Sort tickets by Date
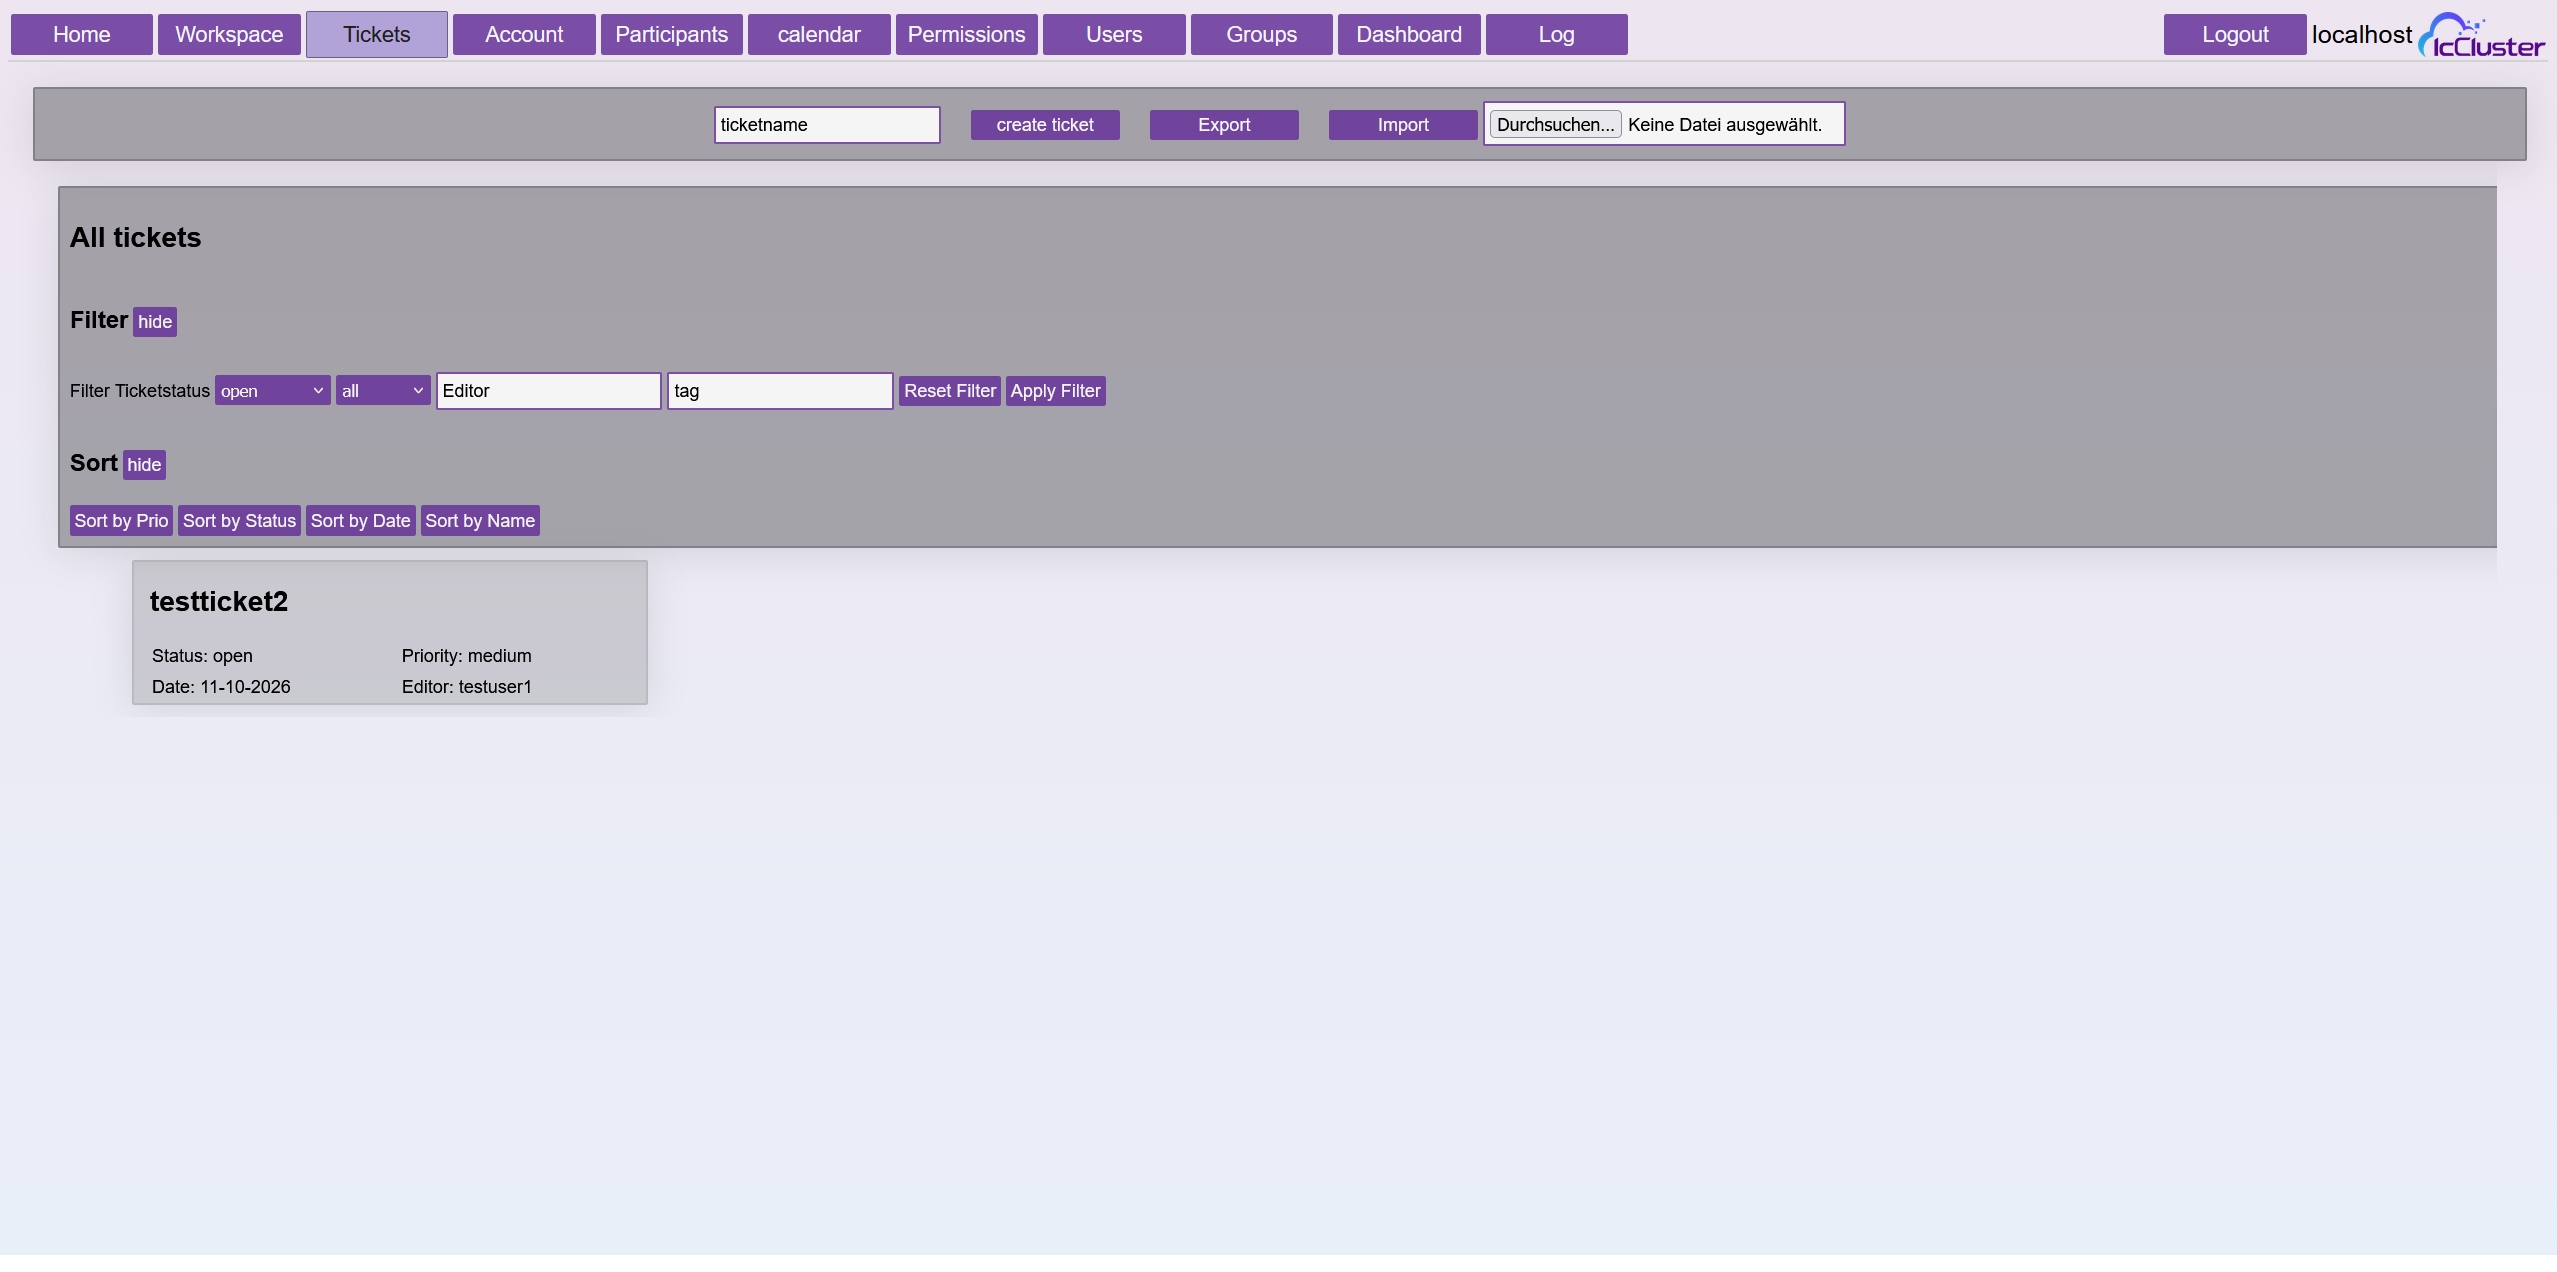2557x1272 pixels. [360, 521]
